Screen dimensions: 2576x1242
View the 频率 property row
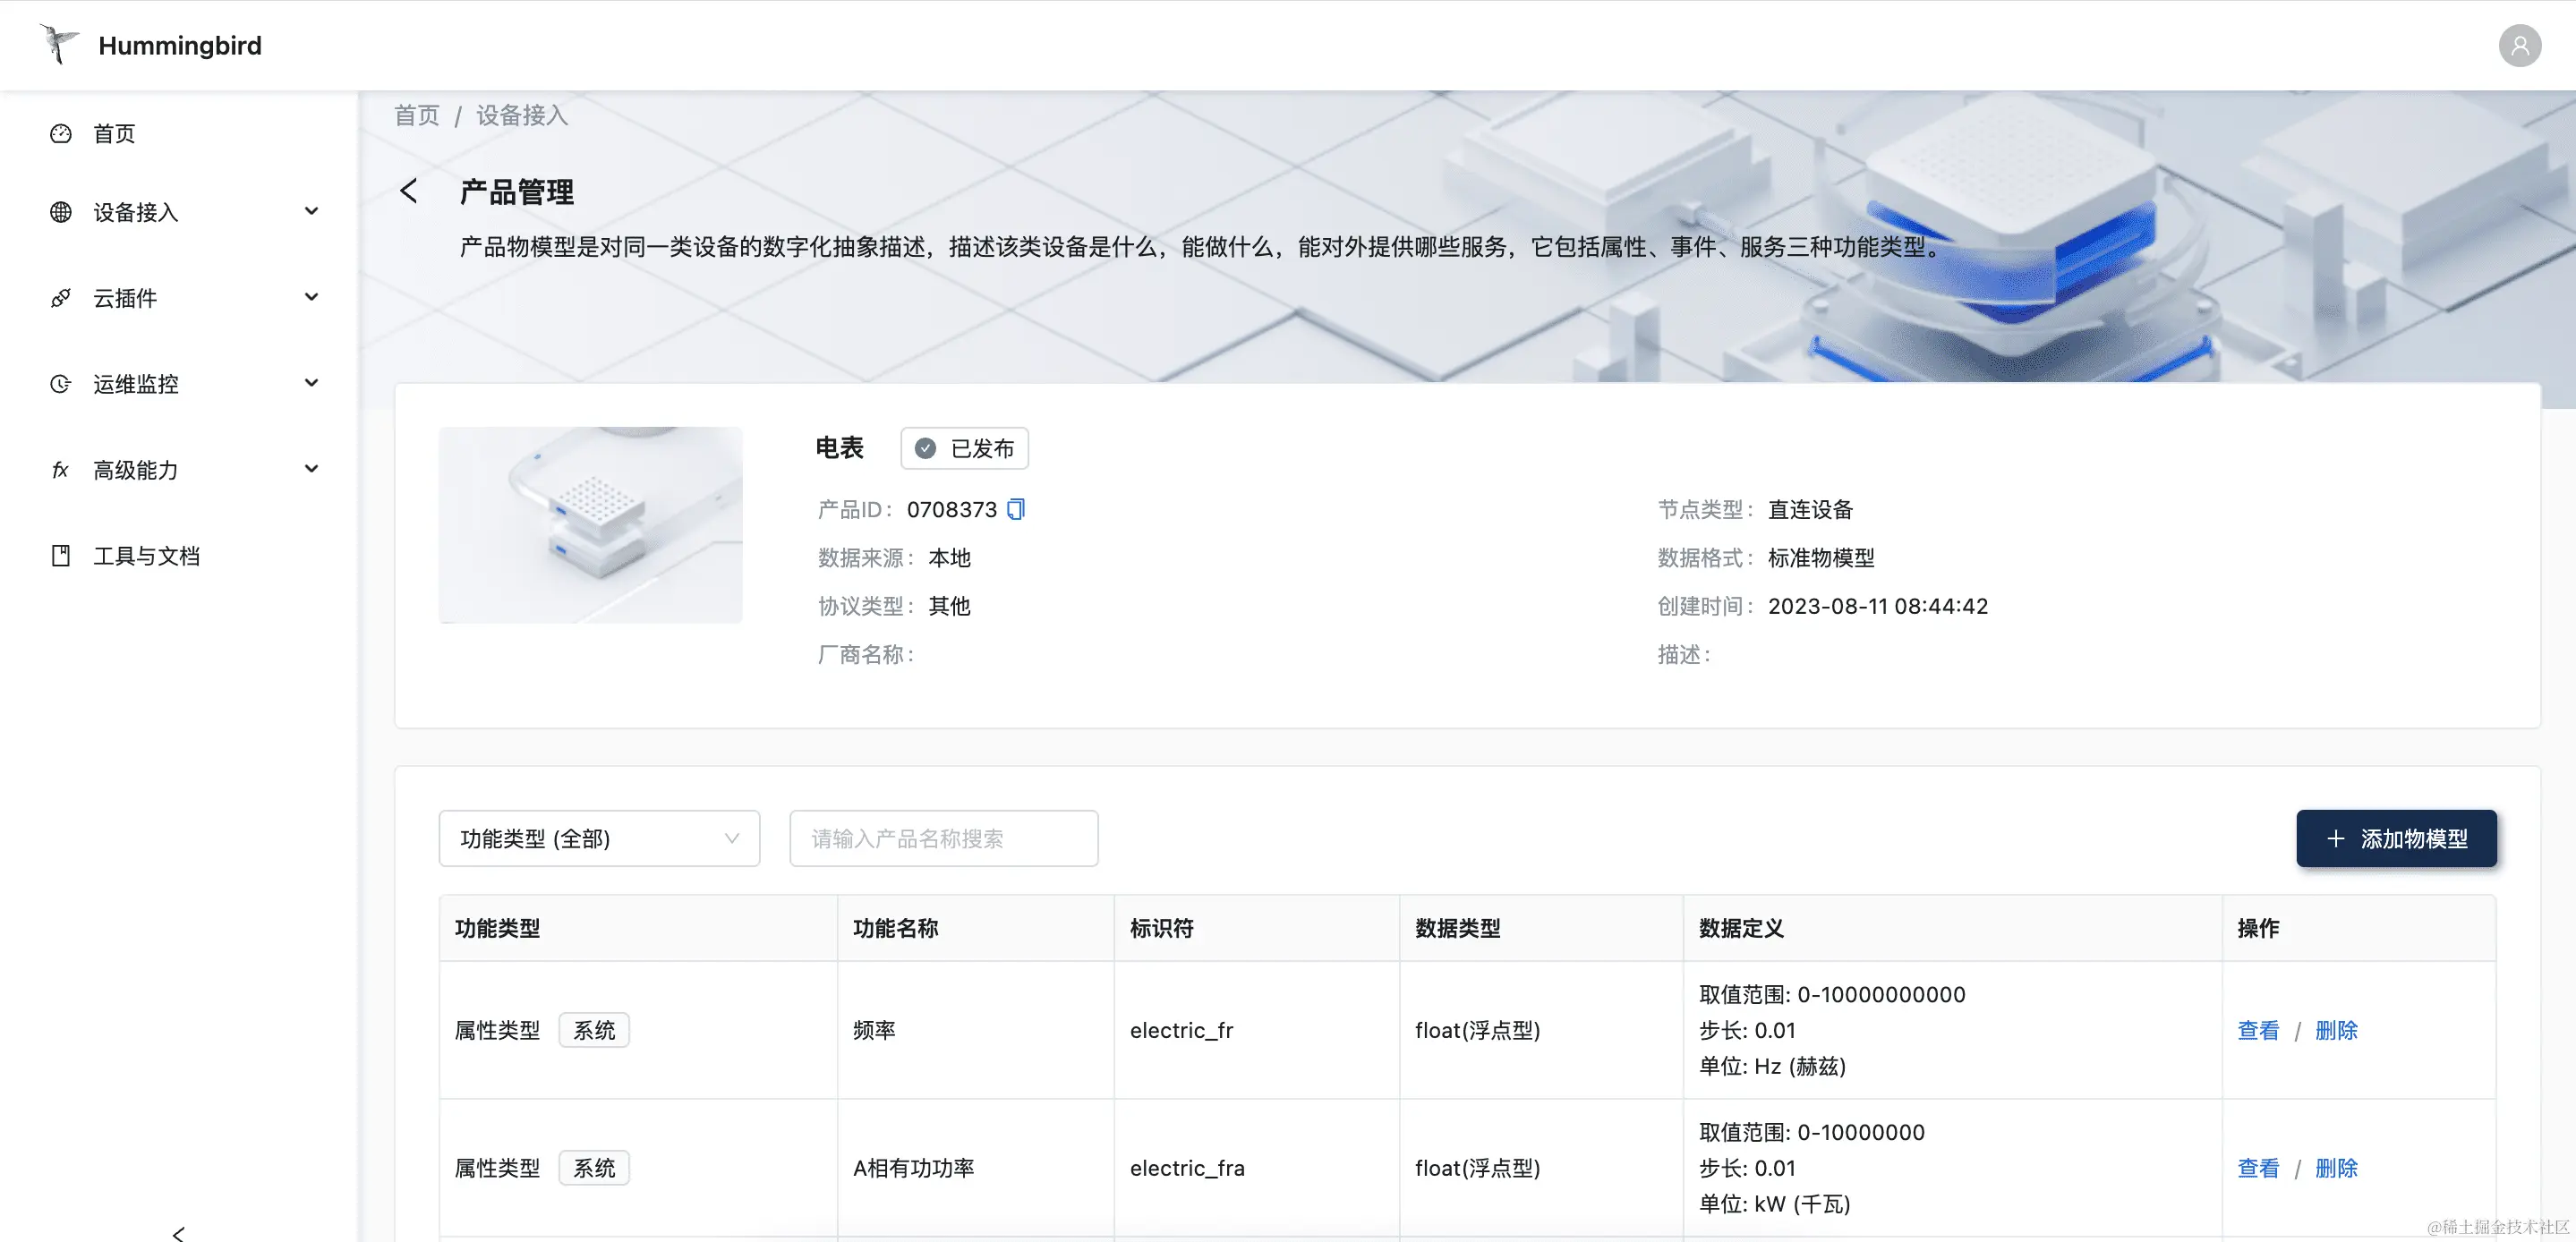click(x=2258, y=1030)
